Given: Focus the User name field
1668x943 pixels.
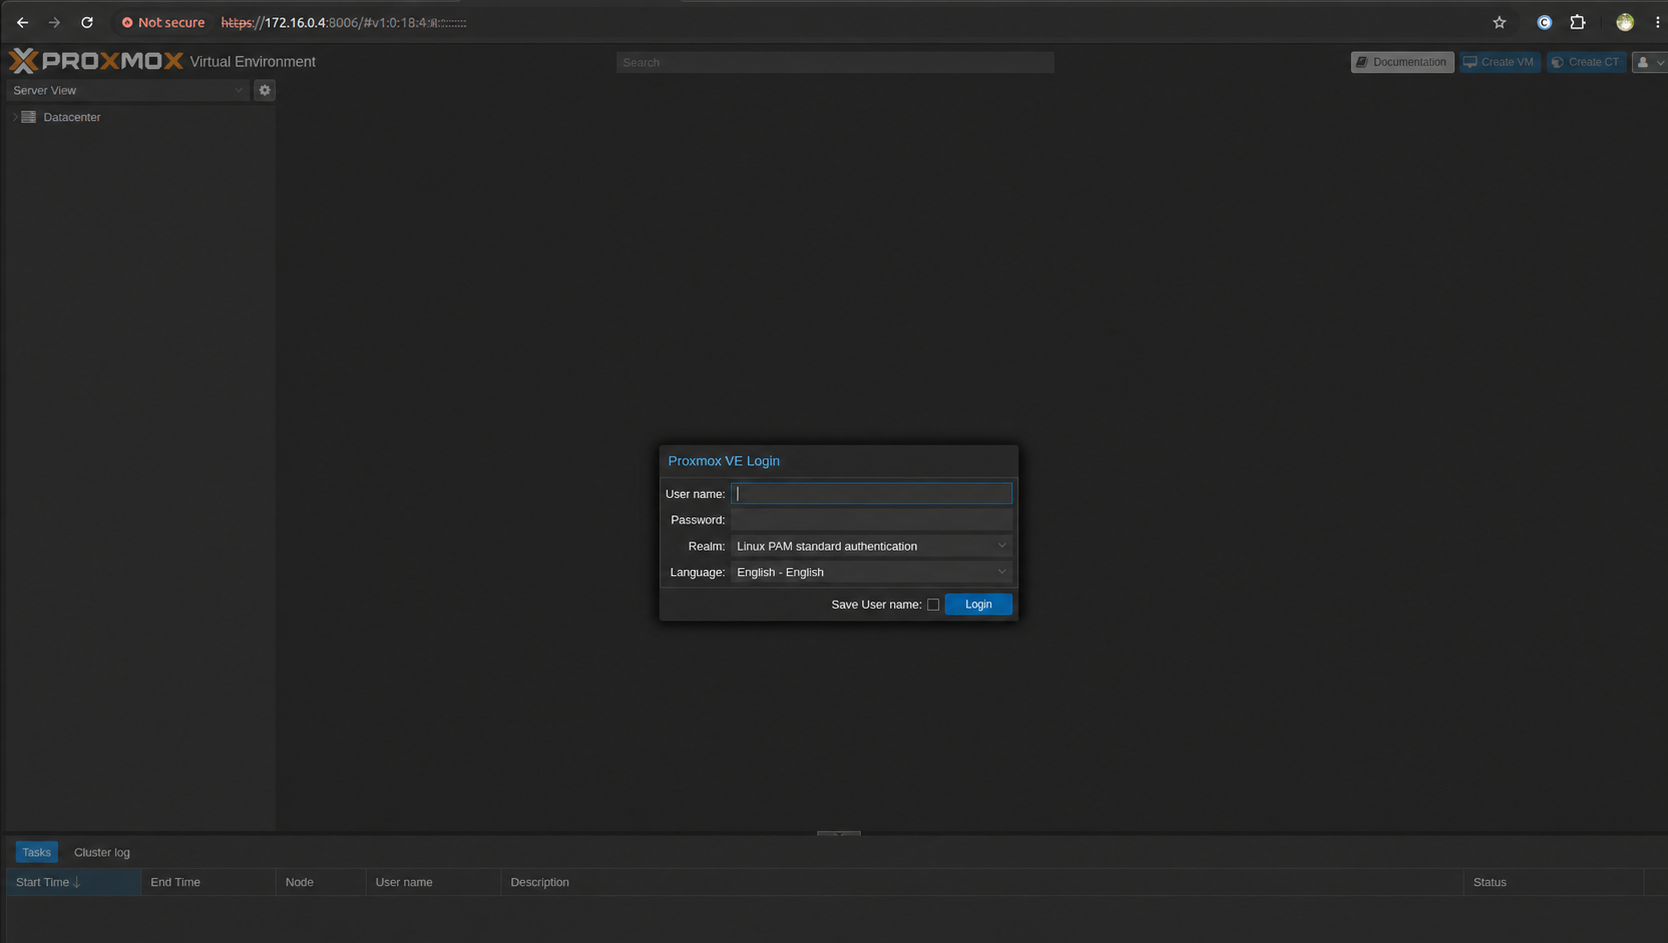Looking at the screenshot, I should click(871, 494).
